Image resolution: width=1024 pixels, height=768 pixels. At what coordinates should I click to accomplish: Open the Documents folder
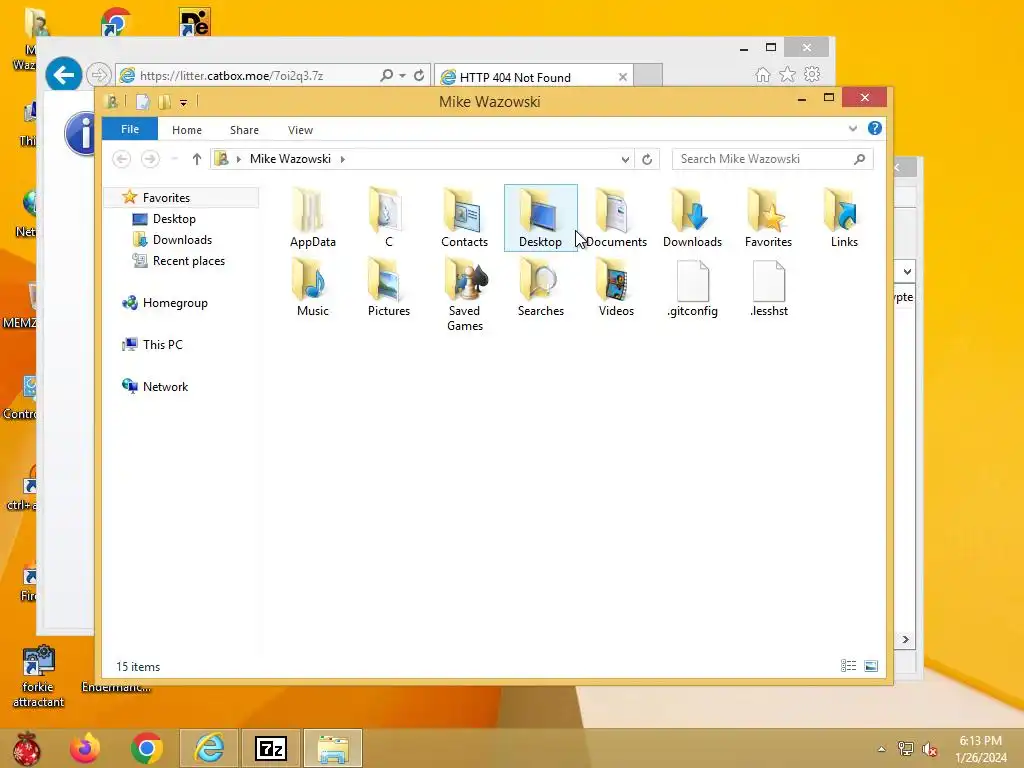(x=616, y=217)
